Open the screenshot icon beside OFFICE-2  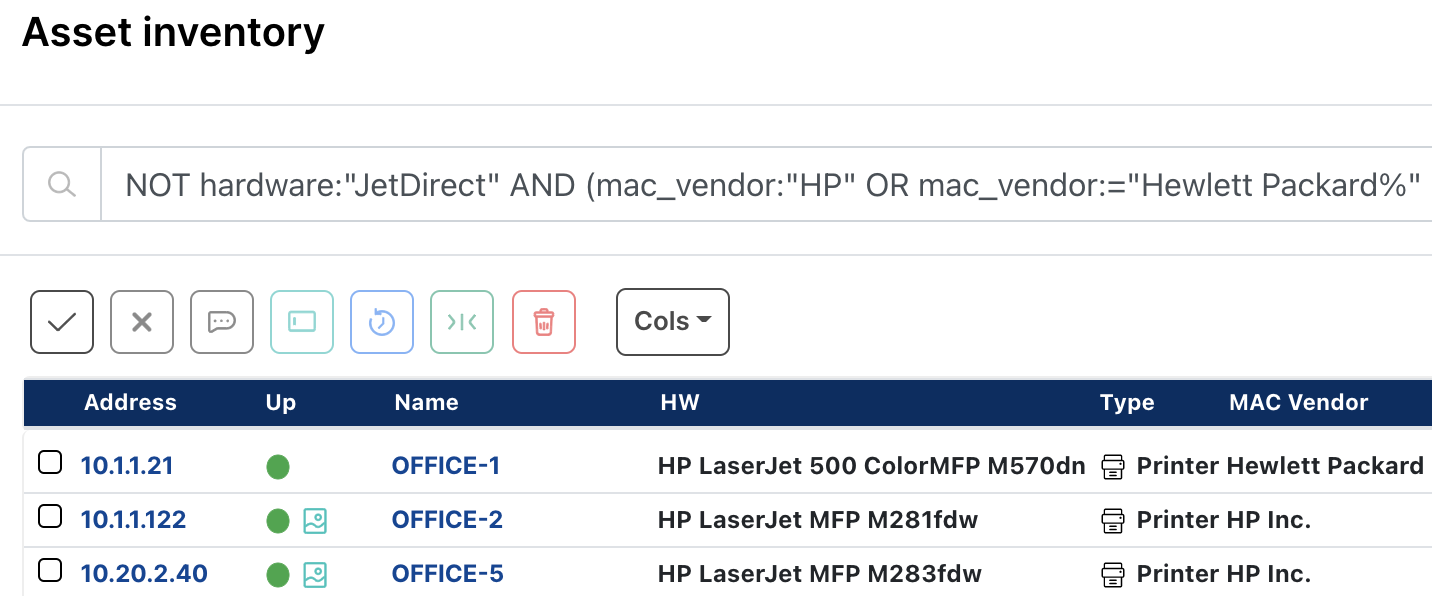(x=315, y=519)
